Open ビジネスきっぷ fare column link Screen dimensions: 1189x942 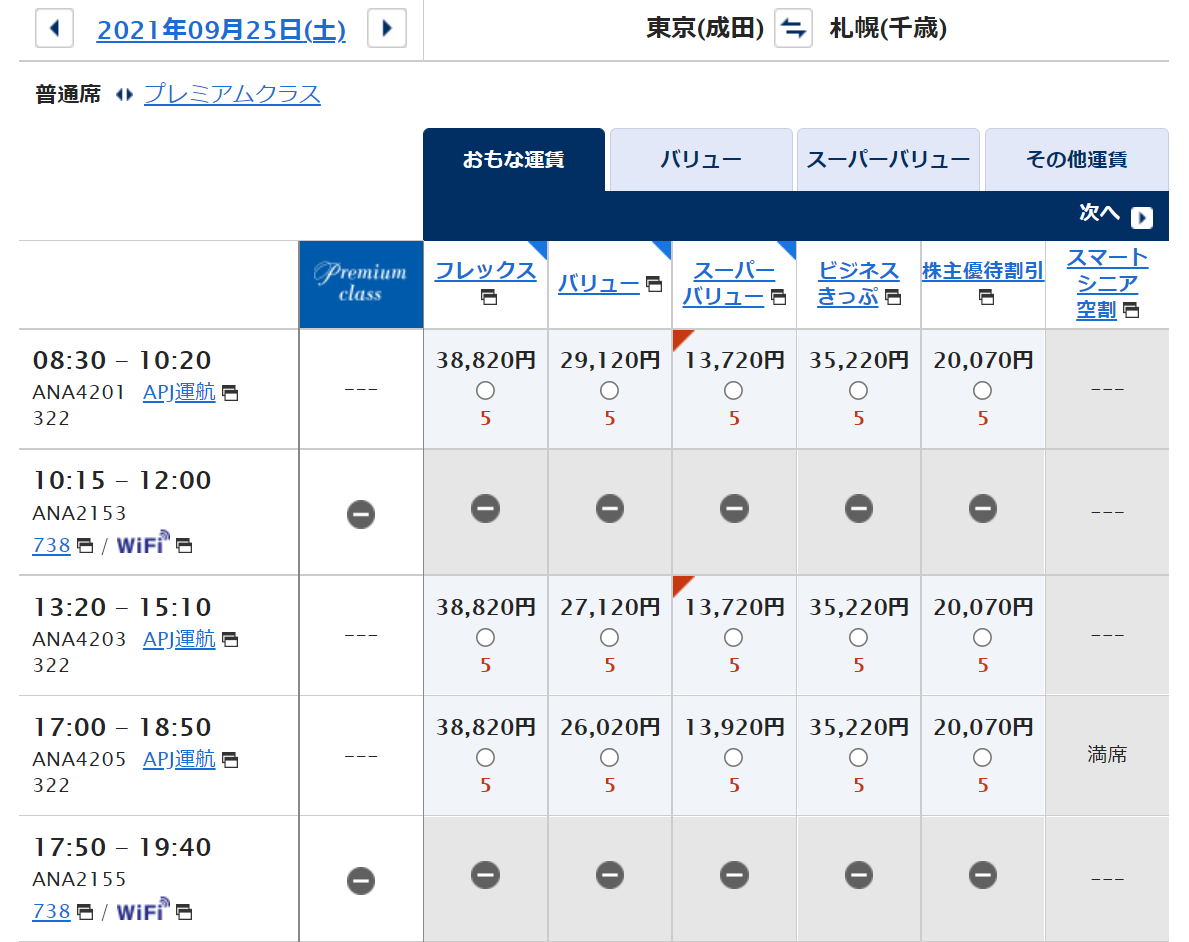click(x=858, y=283)
